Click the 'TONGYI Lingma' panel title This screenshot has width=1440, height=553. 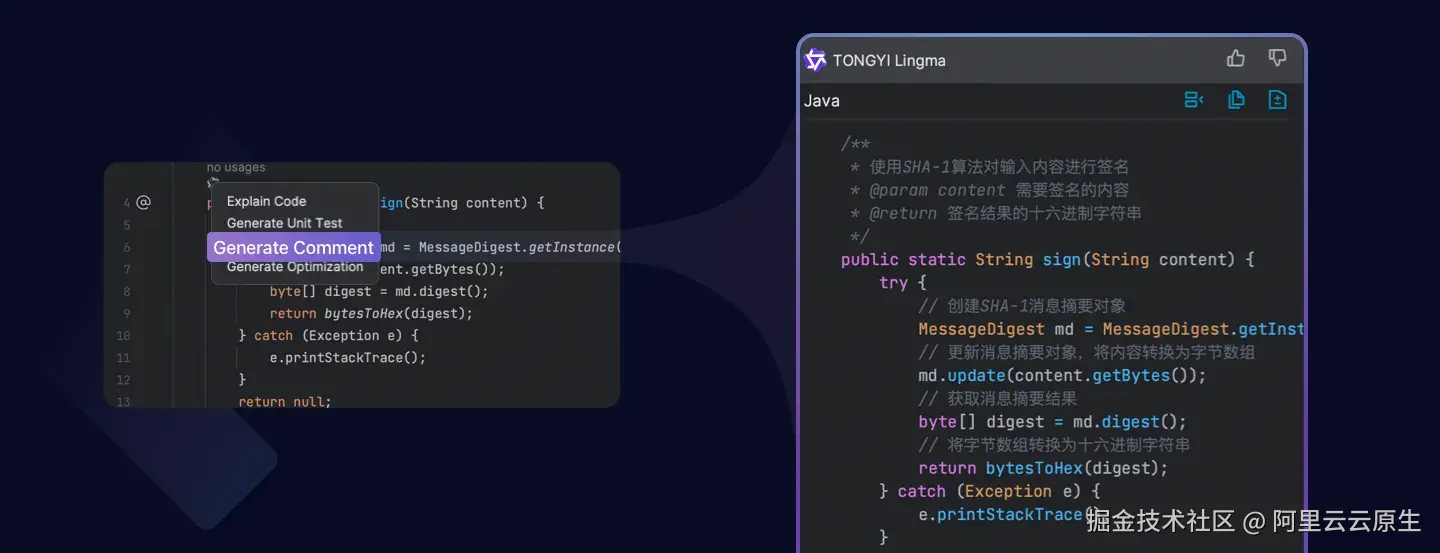point(889,61)
